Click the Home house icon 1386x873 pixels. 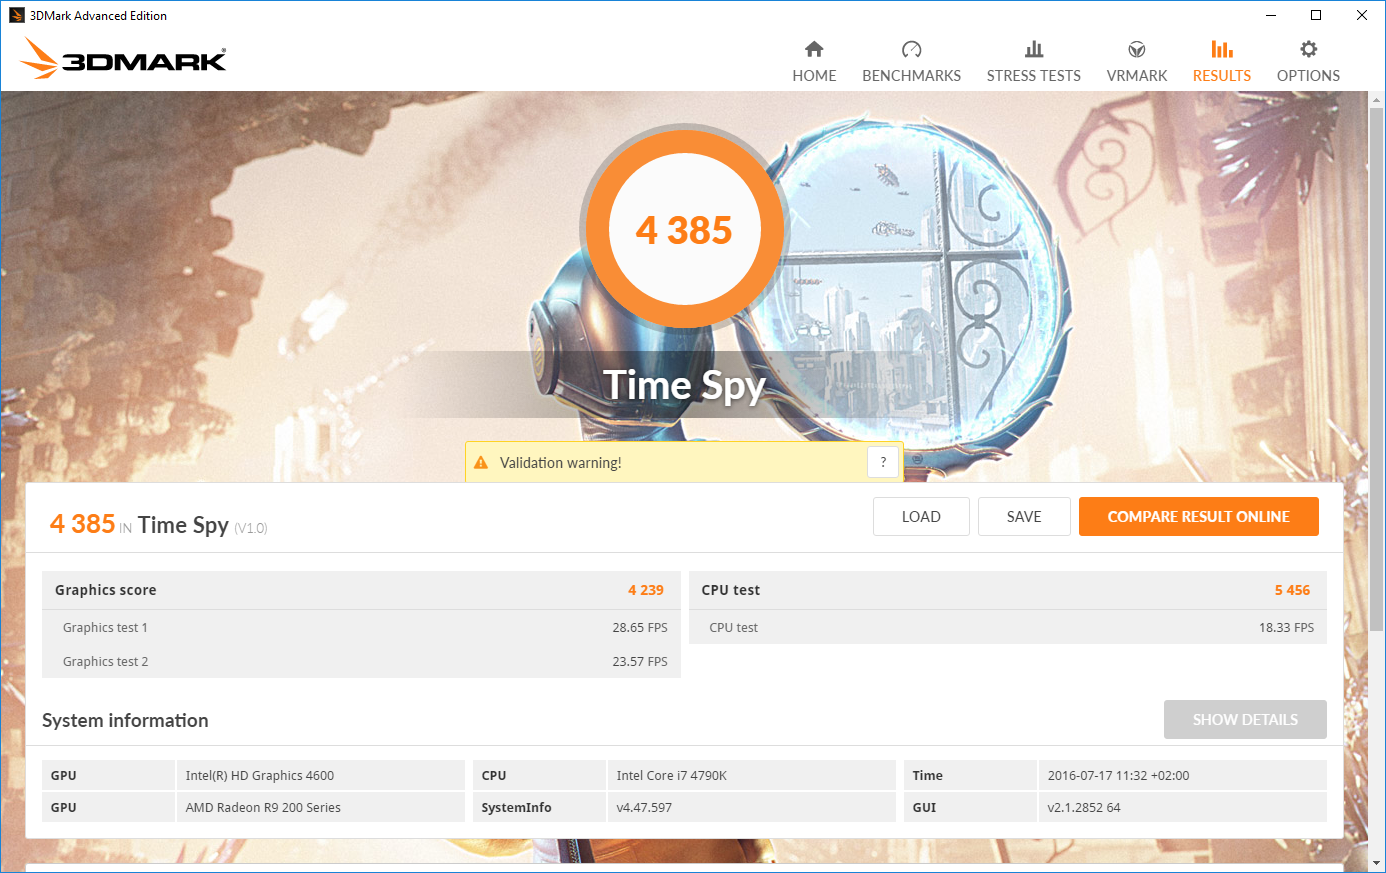click(814, 49)
